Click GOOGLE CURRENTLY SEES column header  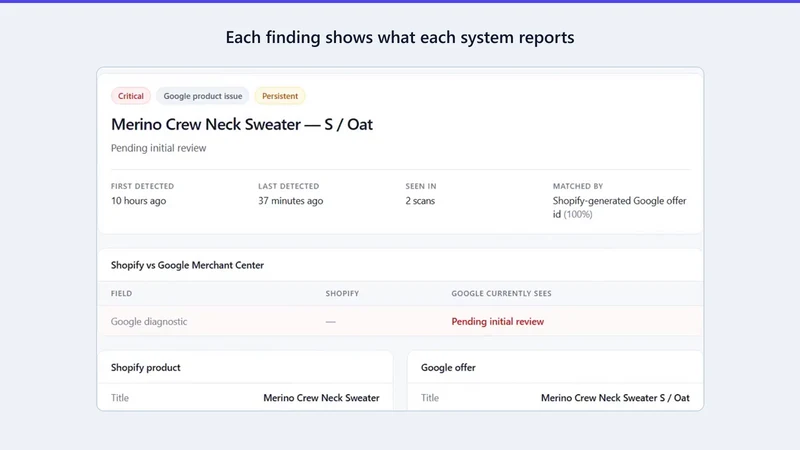pyautogui.click(x=501, y=293)
